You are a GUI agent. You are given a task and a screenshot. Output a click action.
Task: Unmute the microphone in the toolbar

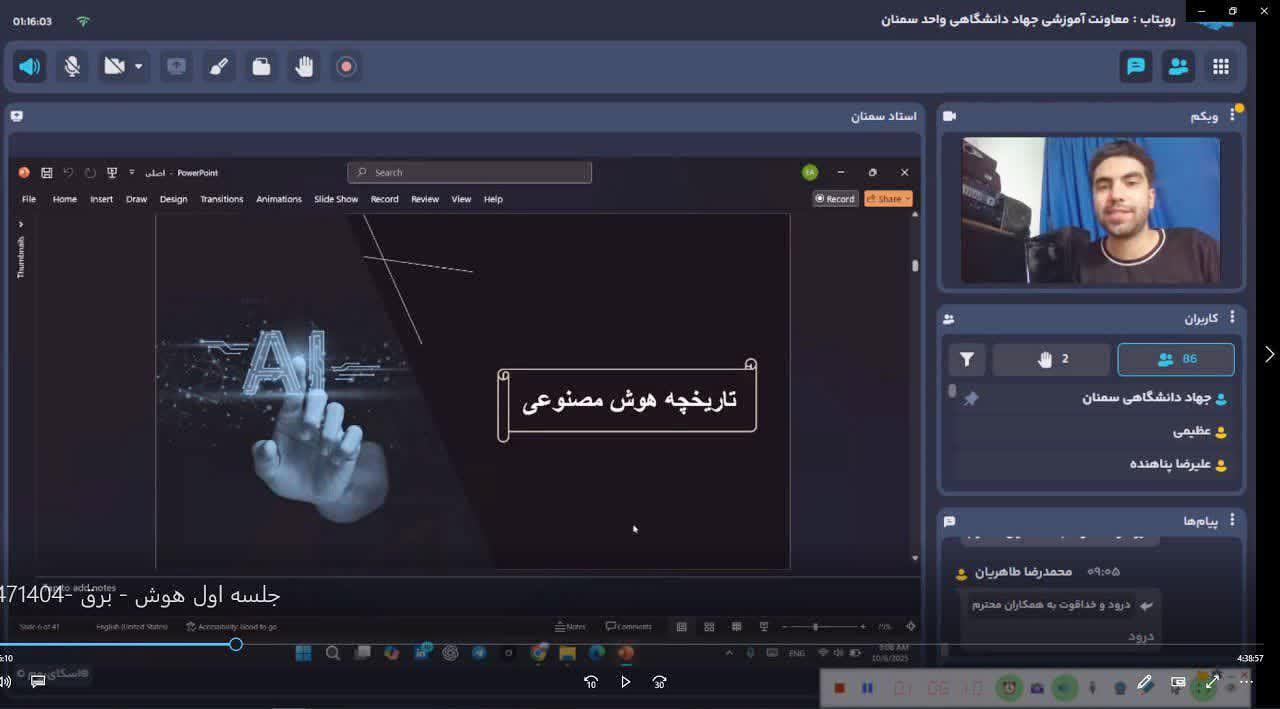click(x=72, y=67)
